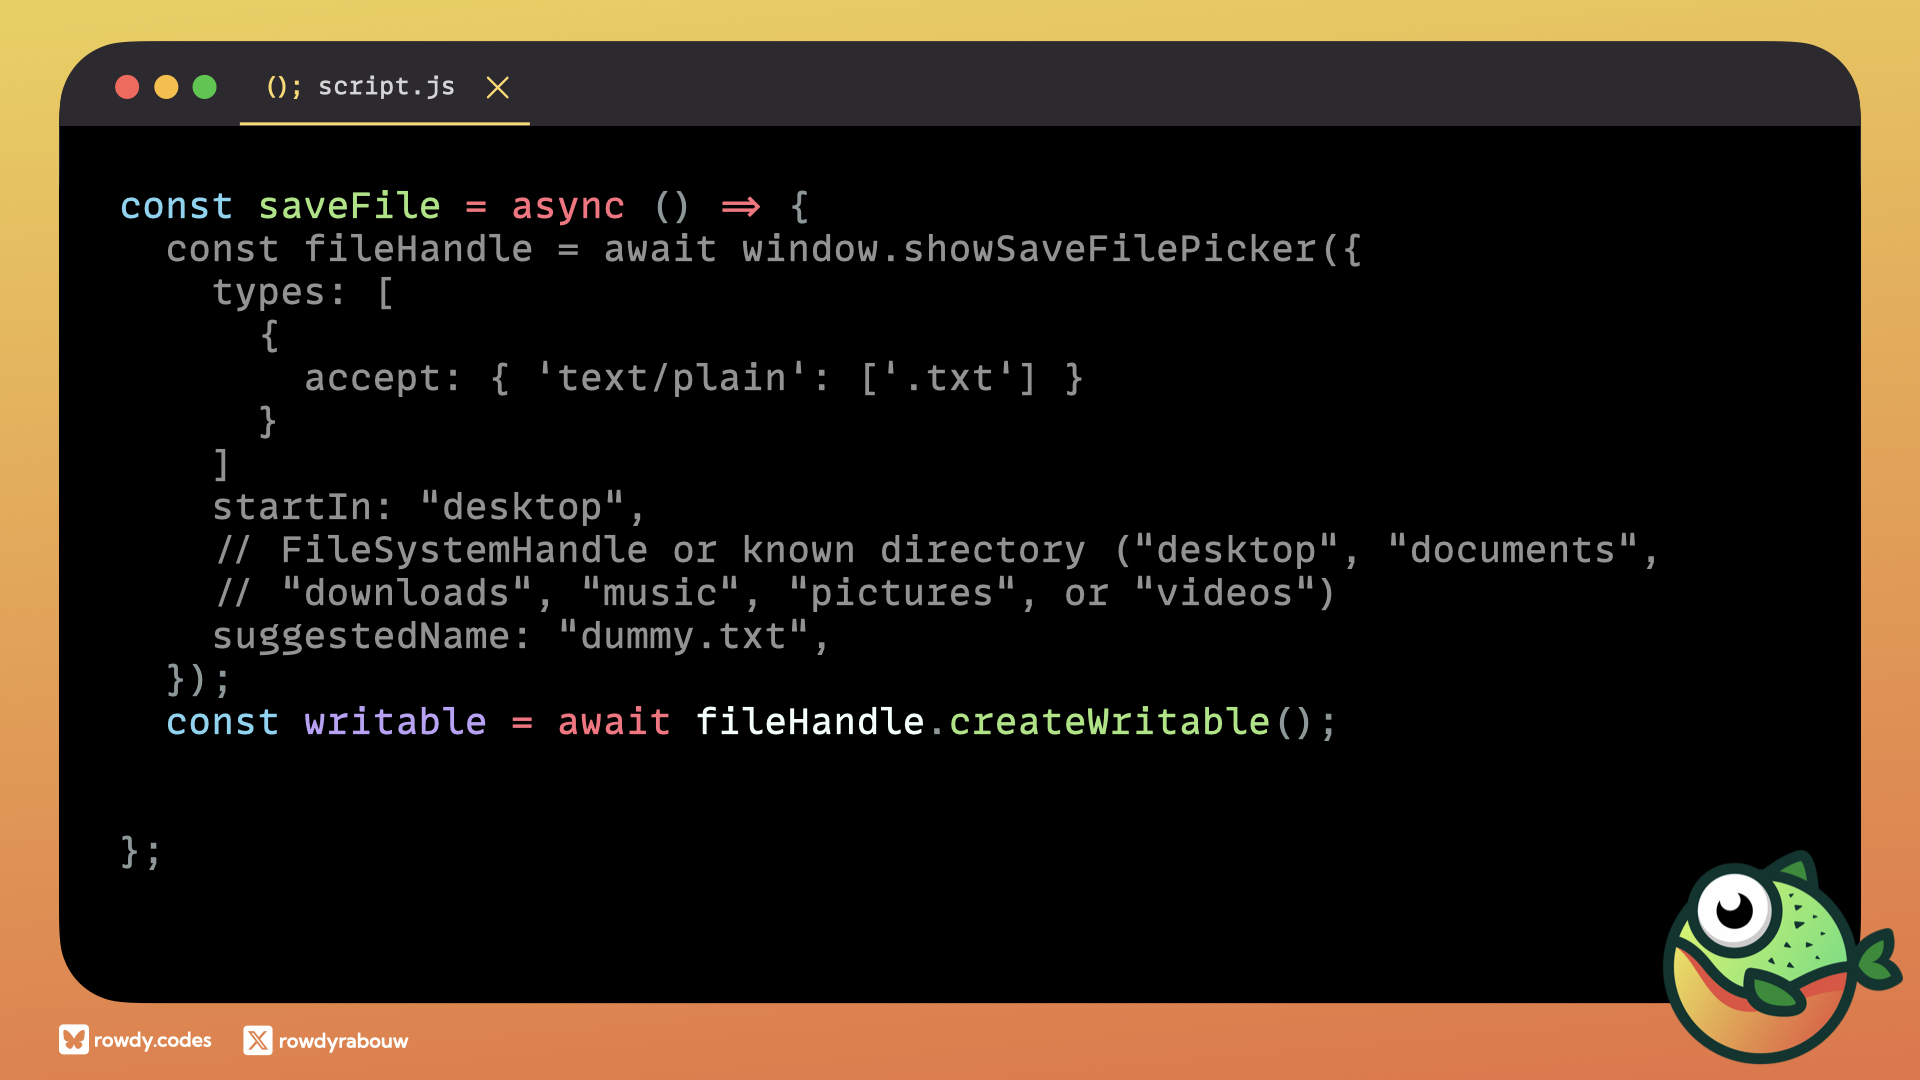Click the green window dot

point(205,87)
